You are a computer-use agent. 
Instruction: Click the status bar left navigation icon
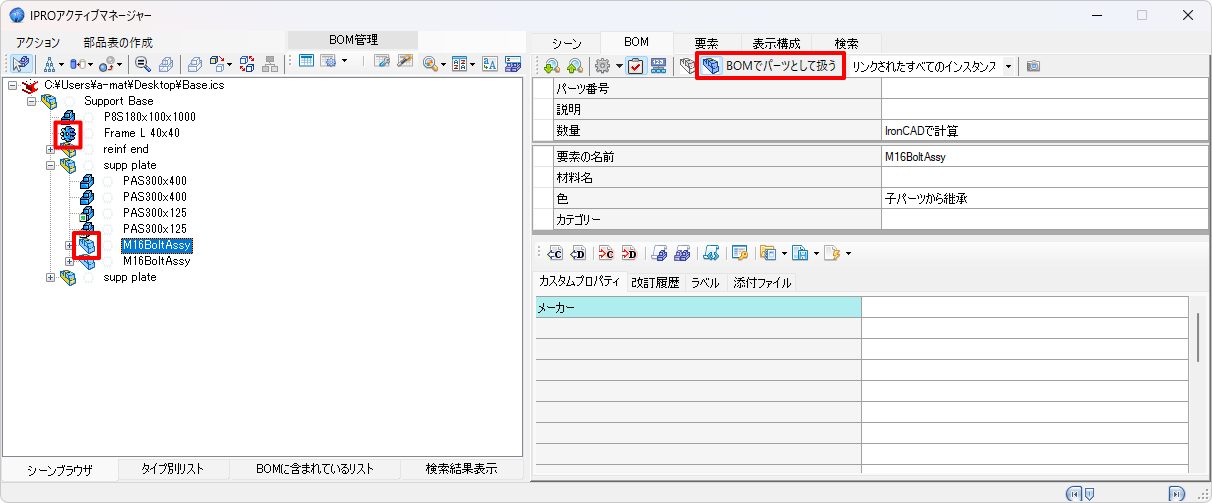click(1073, 493)
